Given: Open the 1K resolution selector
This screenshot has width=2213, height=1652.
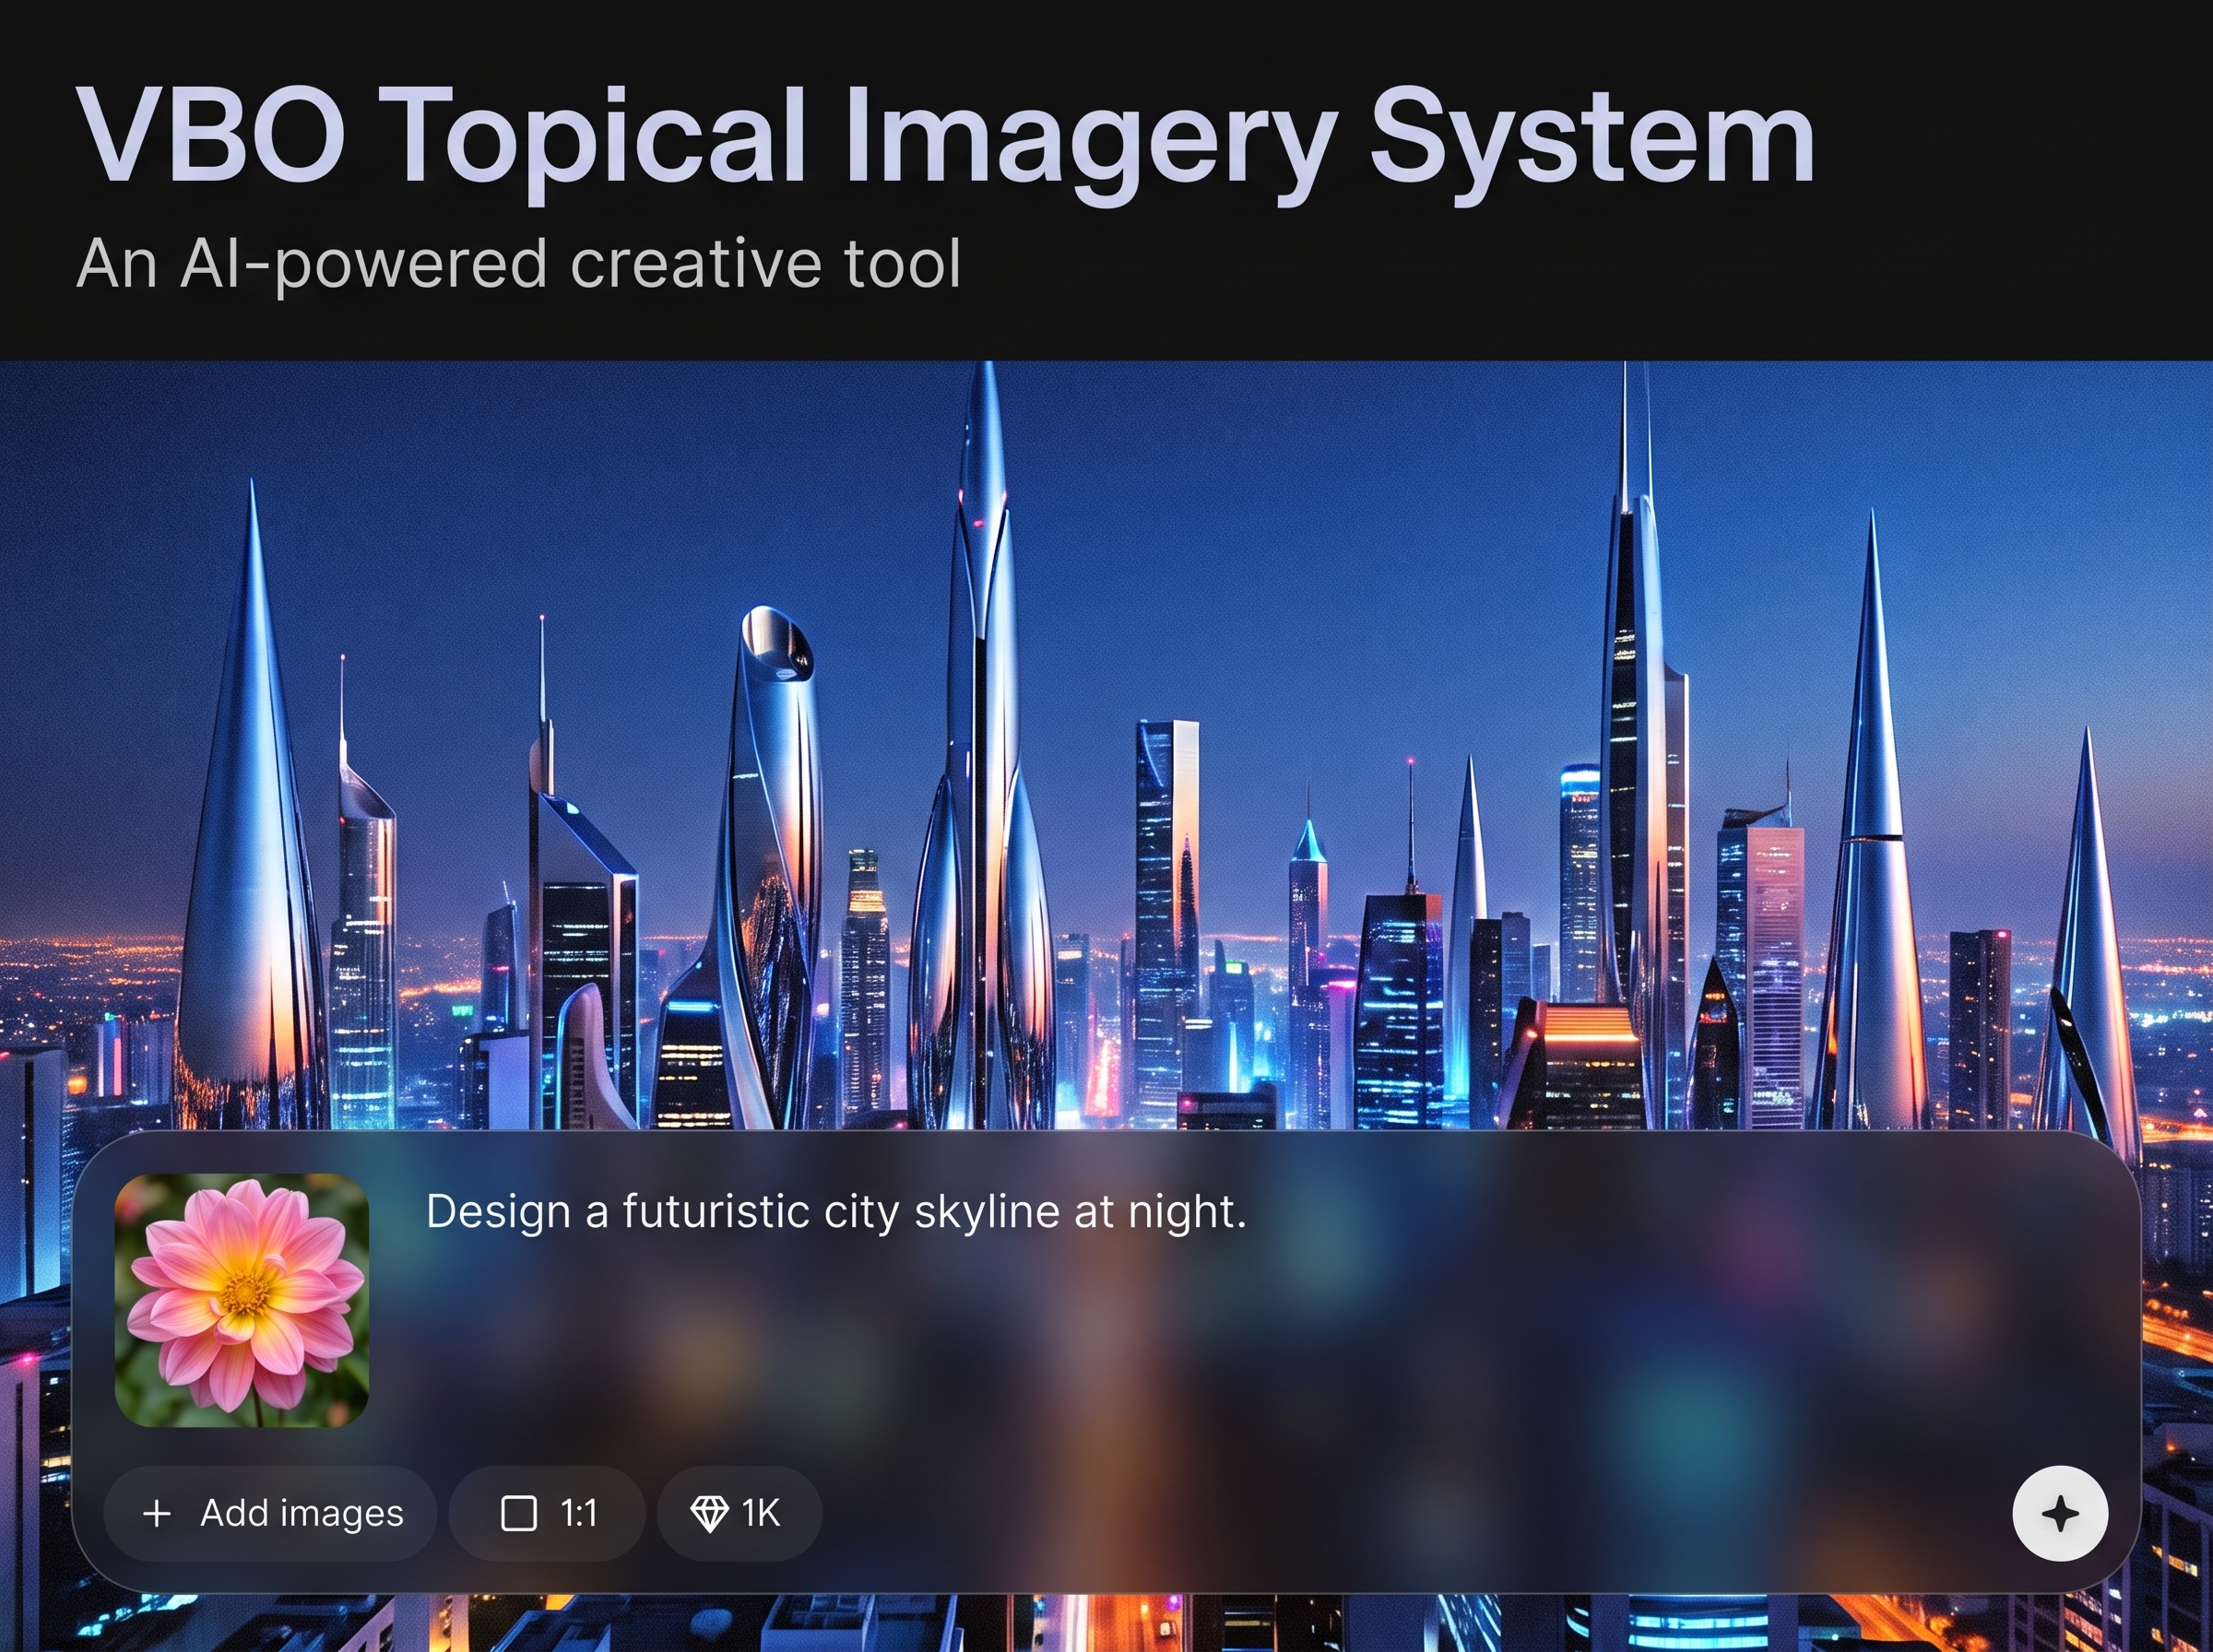Looking at the screenshot, I should (739, 1513).
